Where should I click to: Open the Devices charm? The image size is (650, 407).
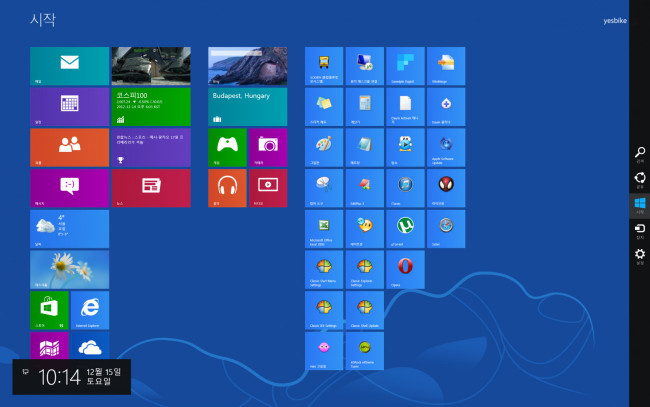640,231
